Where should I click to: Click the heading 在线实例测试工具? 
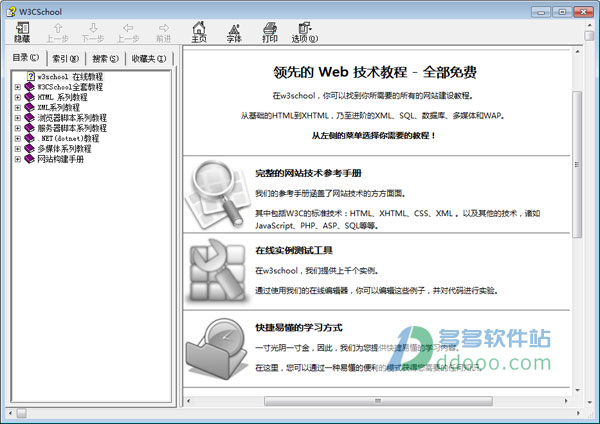pos(294,250)
